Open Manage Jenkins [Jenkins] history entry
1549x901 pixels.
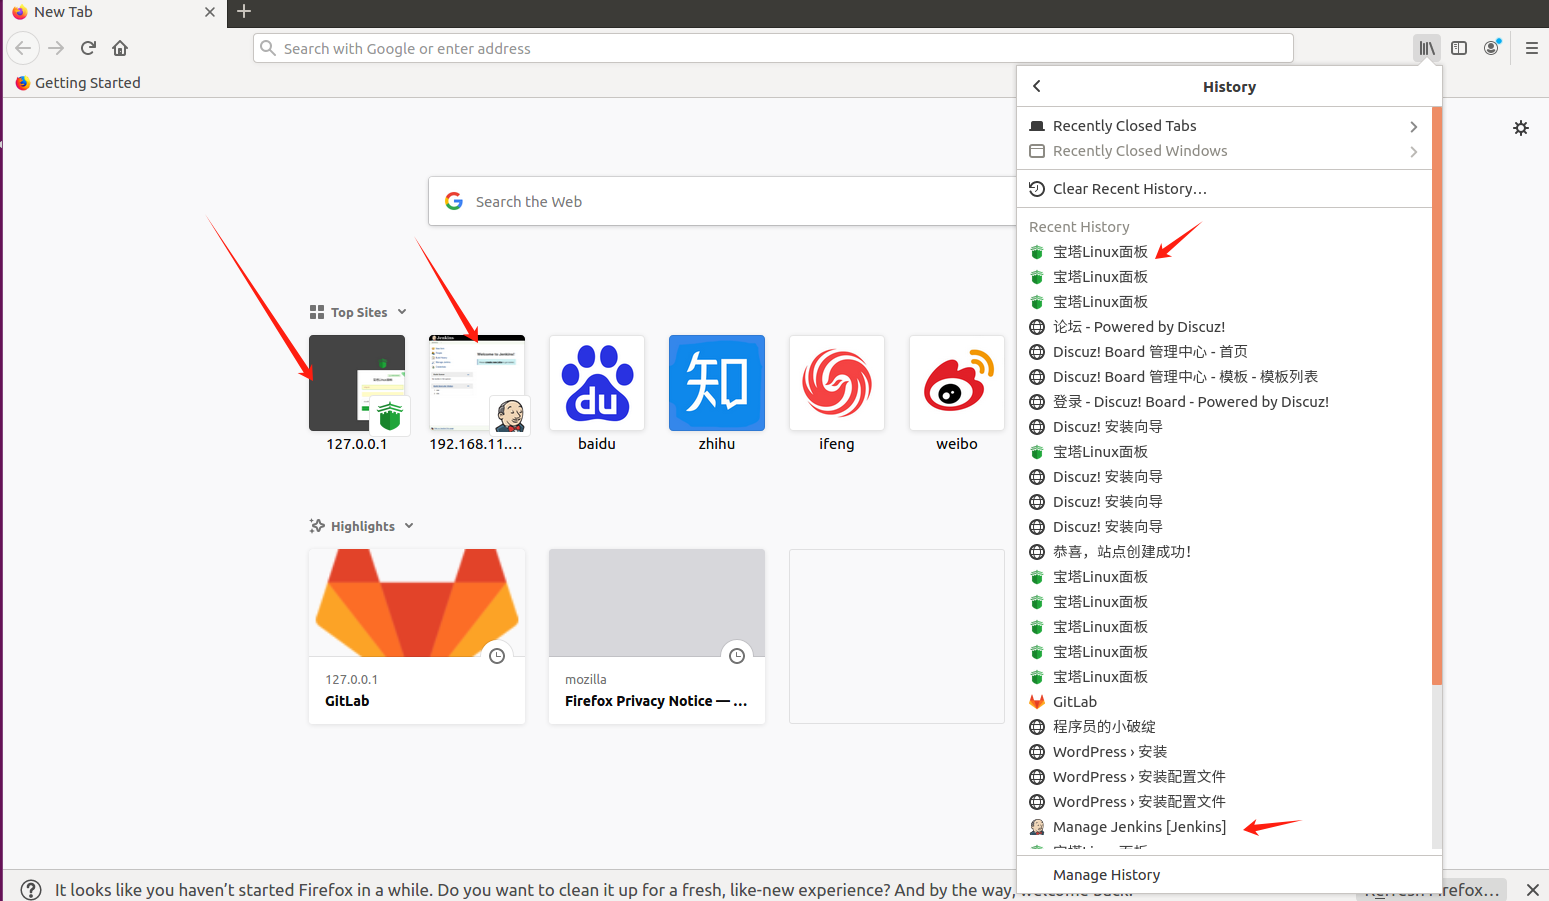coord(1224,827)
